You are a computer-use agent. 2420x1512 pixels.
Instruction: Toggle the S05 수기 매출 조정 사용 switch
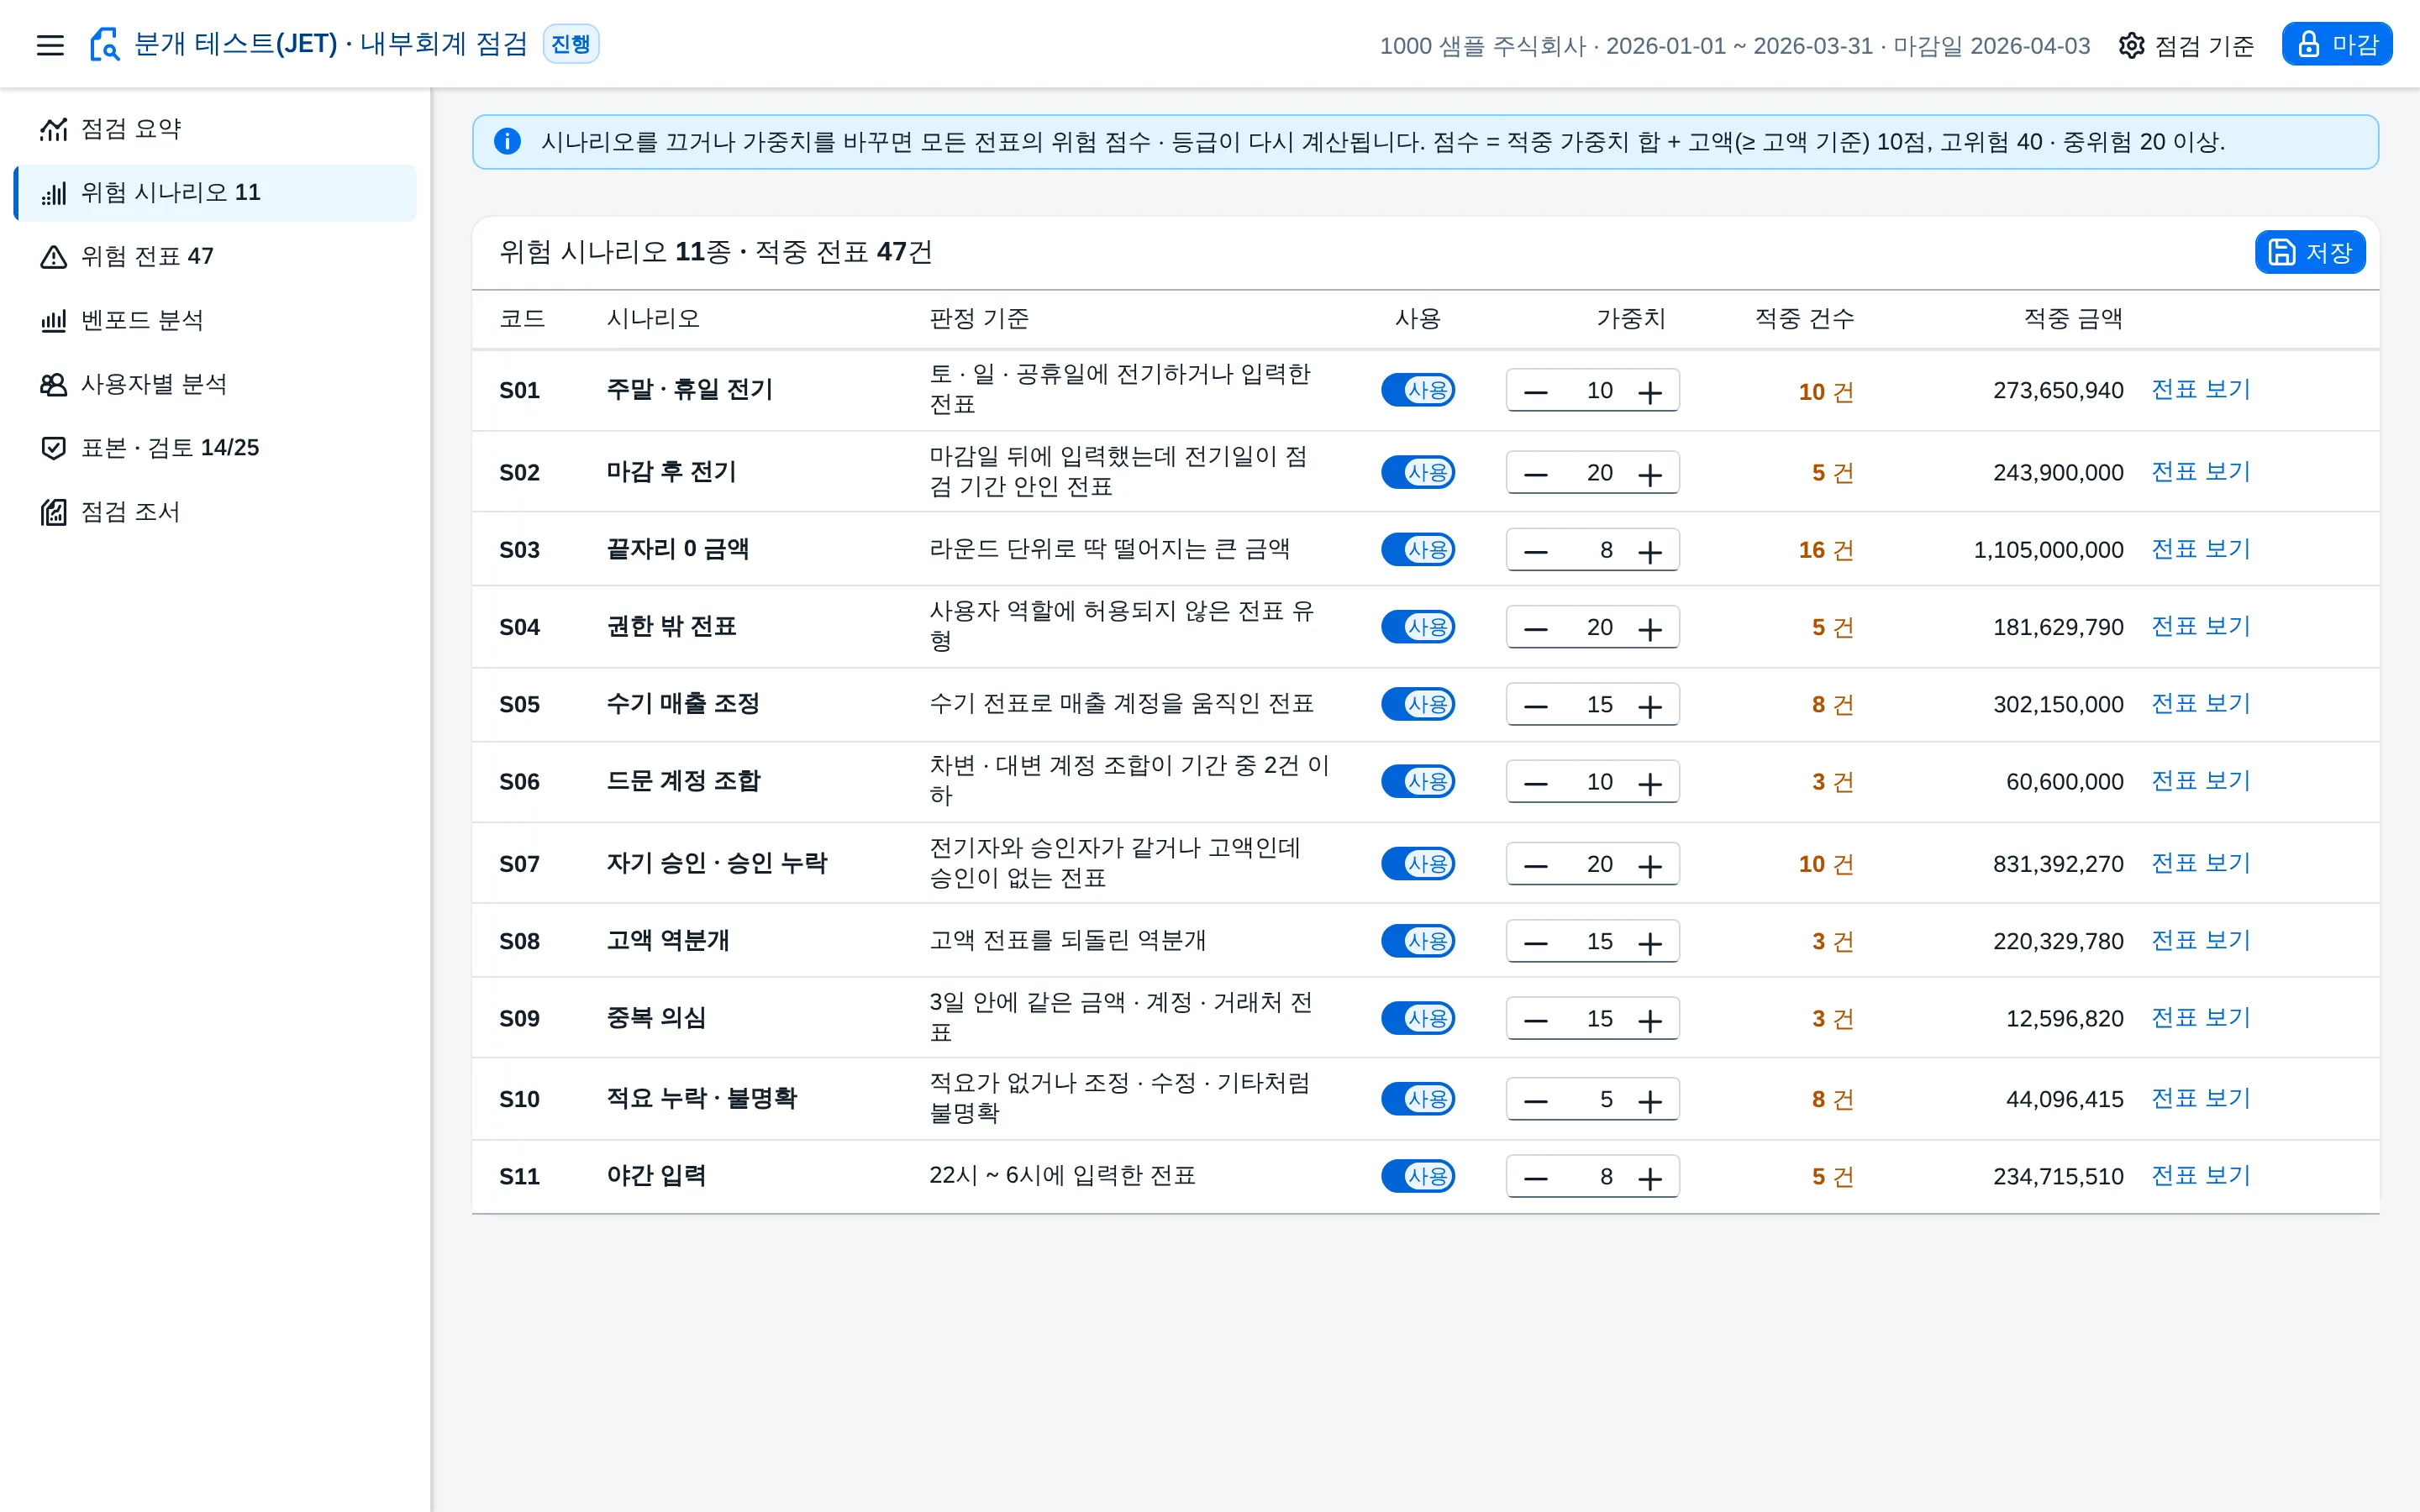1417,704
